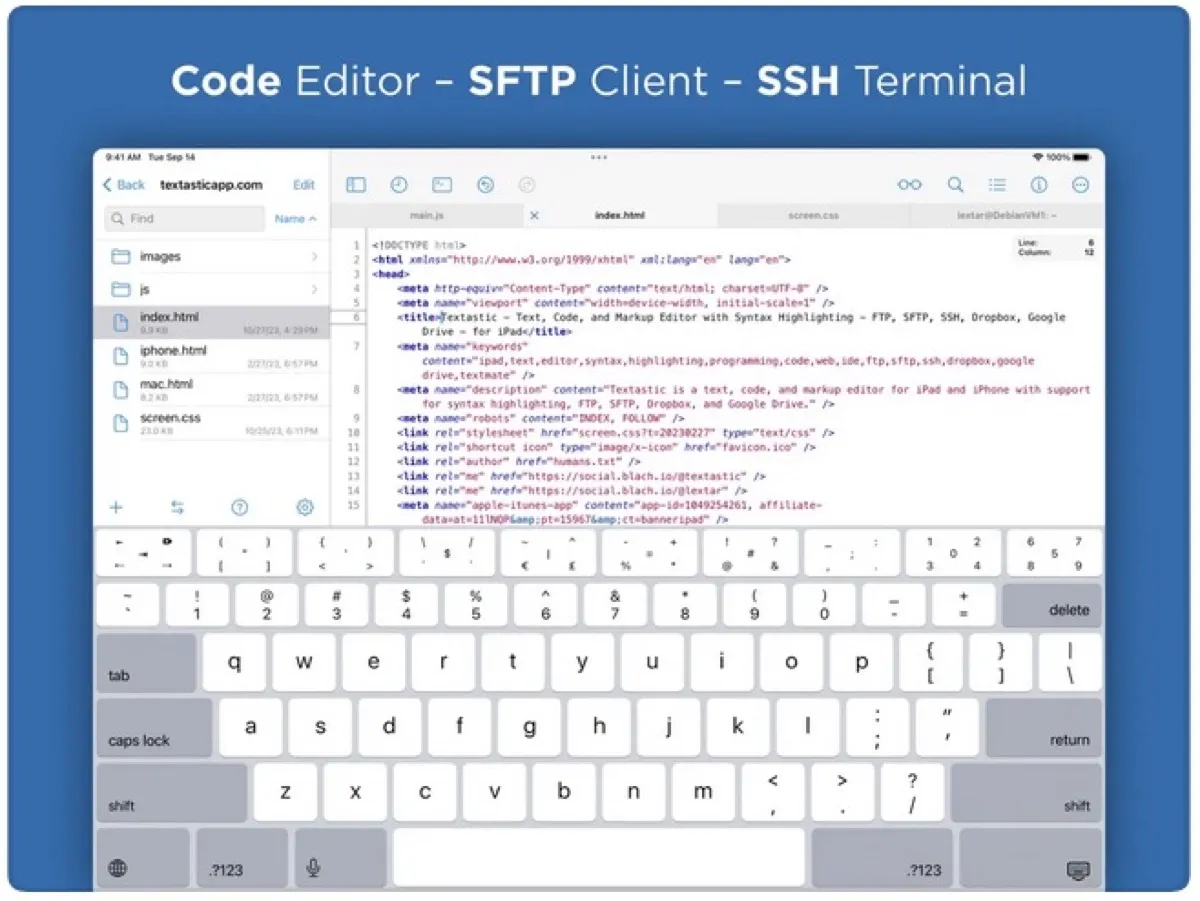Image resolution: width=1200 pixels, height=901 pixels.
Task: Tap the battery indicator in status bar
Action: click(1083, 157)
